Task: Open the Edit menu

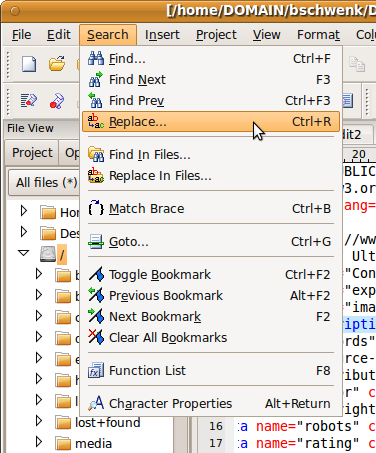Action: coord(59,35)
